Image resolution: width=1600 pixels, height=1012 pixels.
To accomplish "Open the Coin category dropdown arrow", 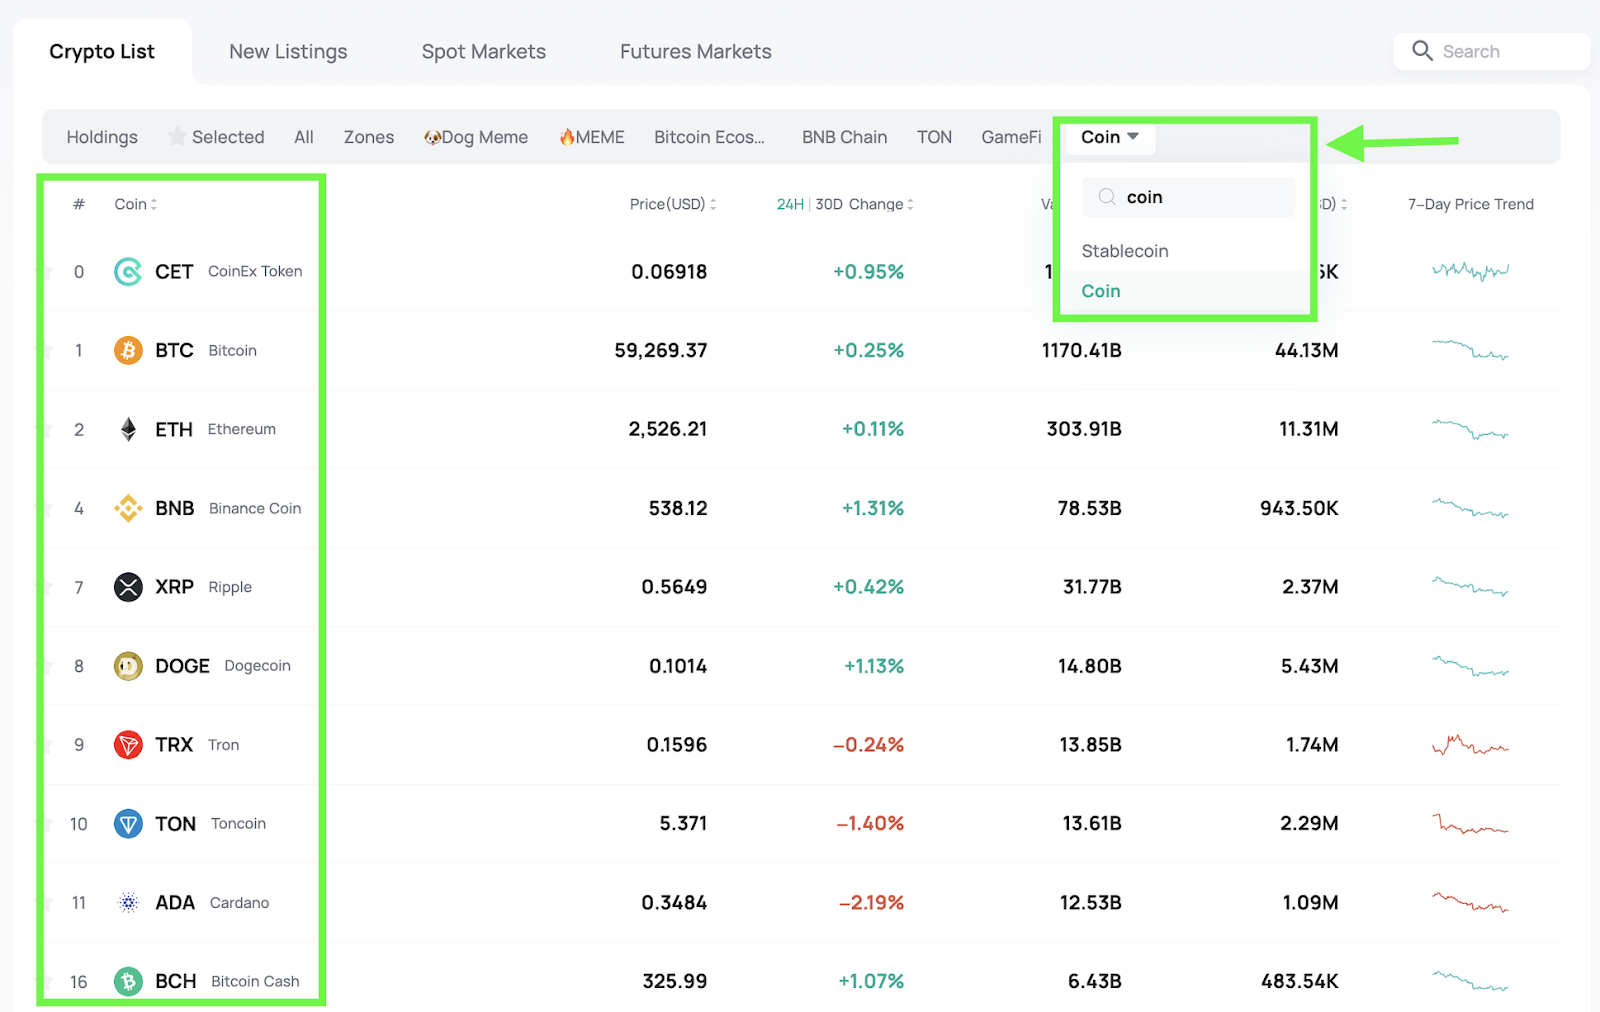I will pyautogui.click(x=1133, y=136).
